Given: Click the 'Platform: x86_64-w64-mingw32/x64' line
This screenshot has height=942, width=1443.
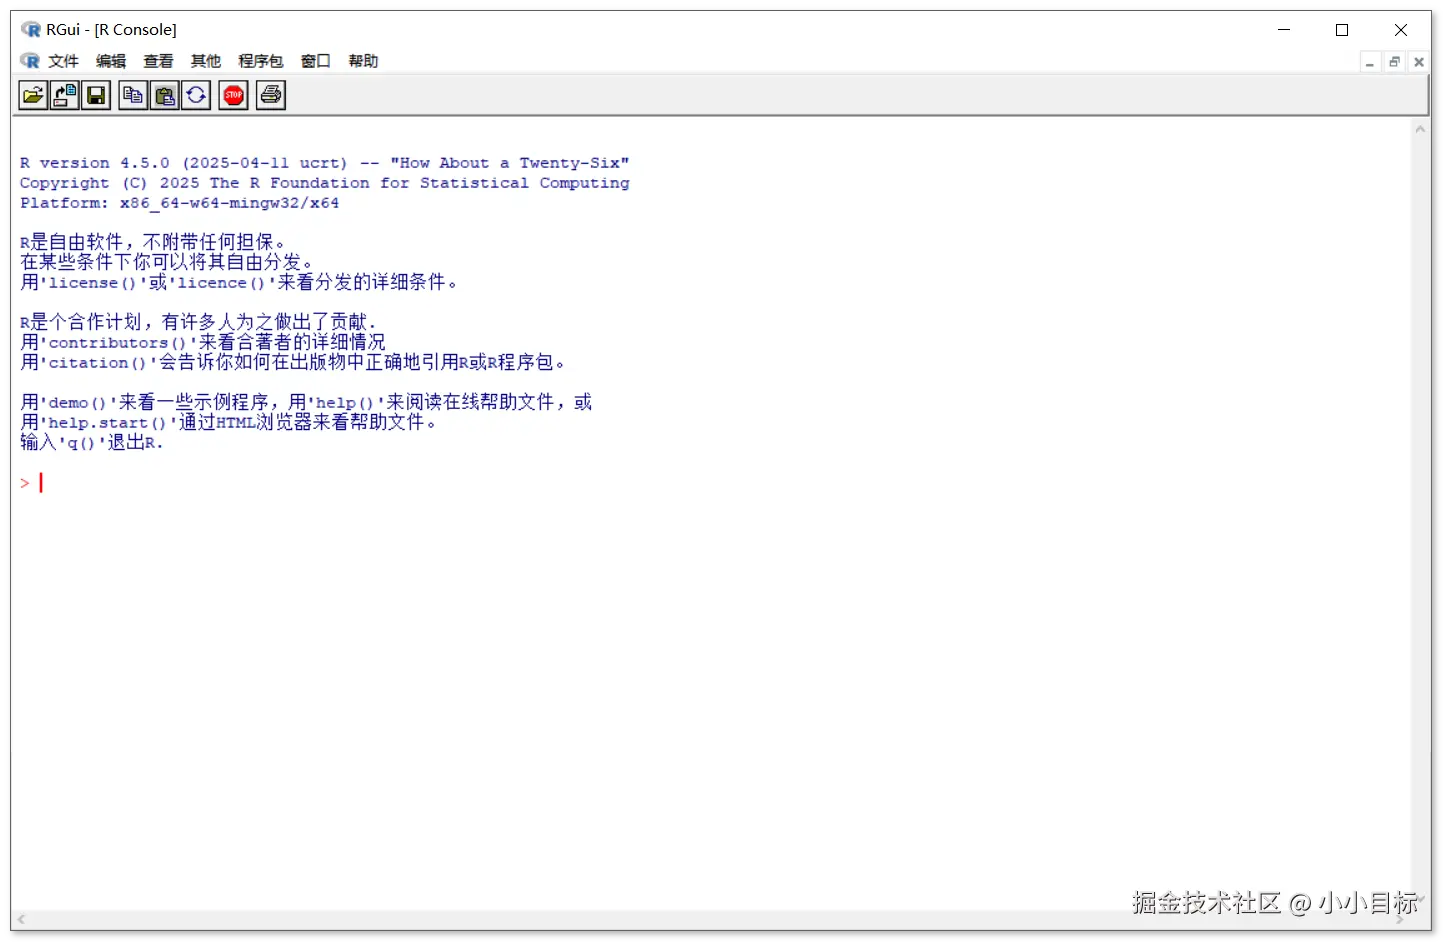Looking at the screenshot, I should coord(179,203).
